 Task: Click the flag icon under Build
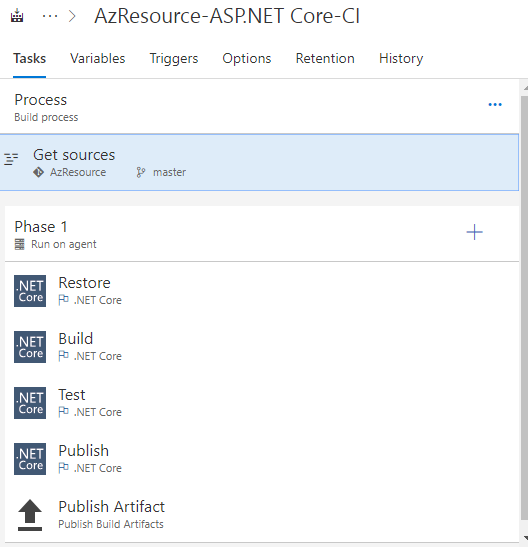coord(63,356)
